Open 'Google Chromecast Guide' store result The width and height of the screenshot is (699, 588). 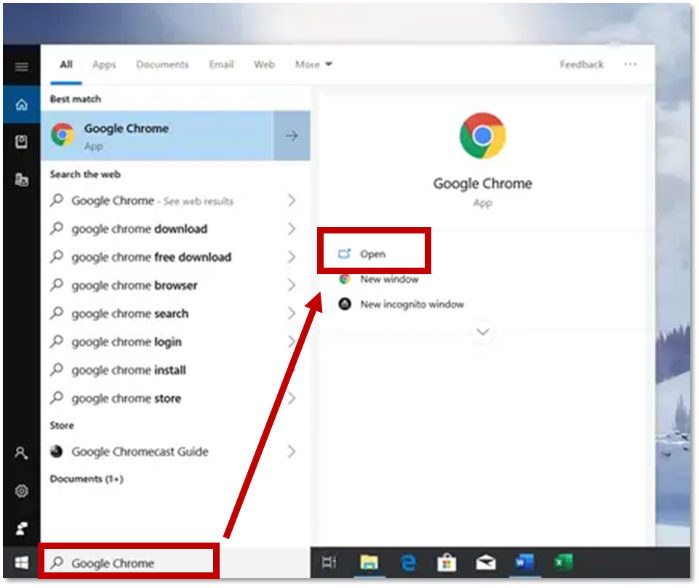(x=140, y=452)
